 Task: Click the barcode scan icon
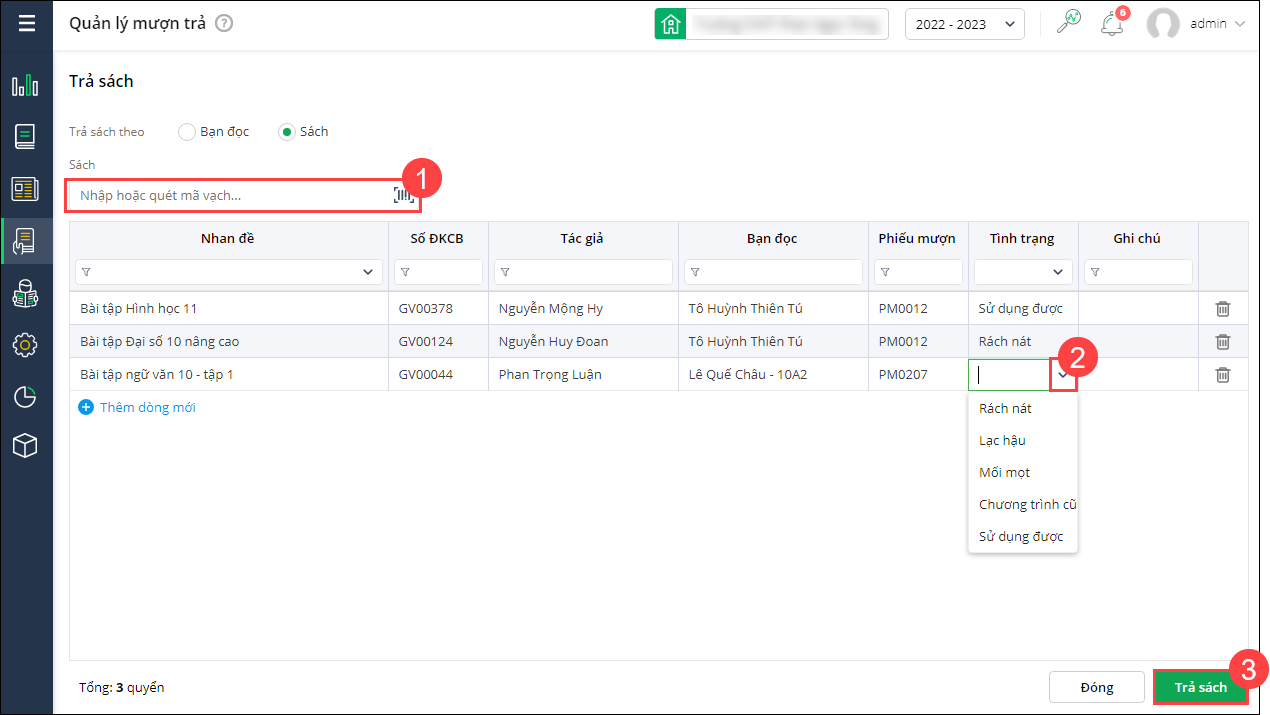click(404, 195)
